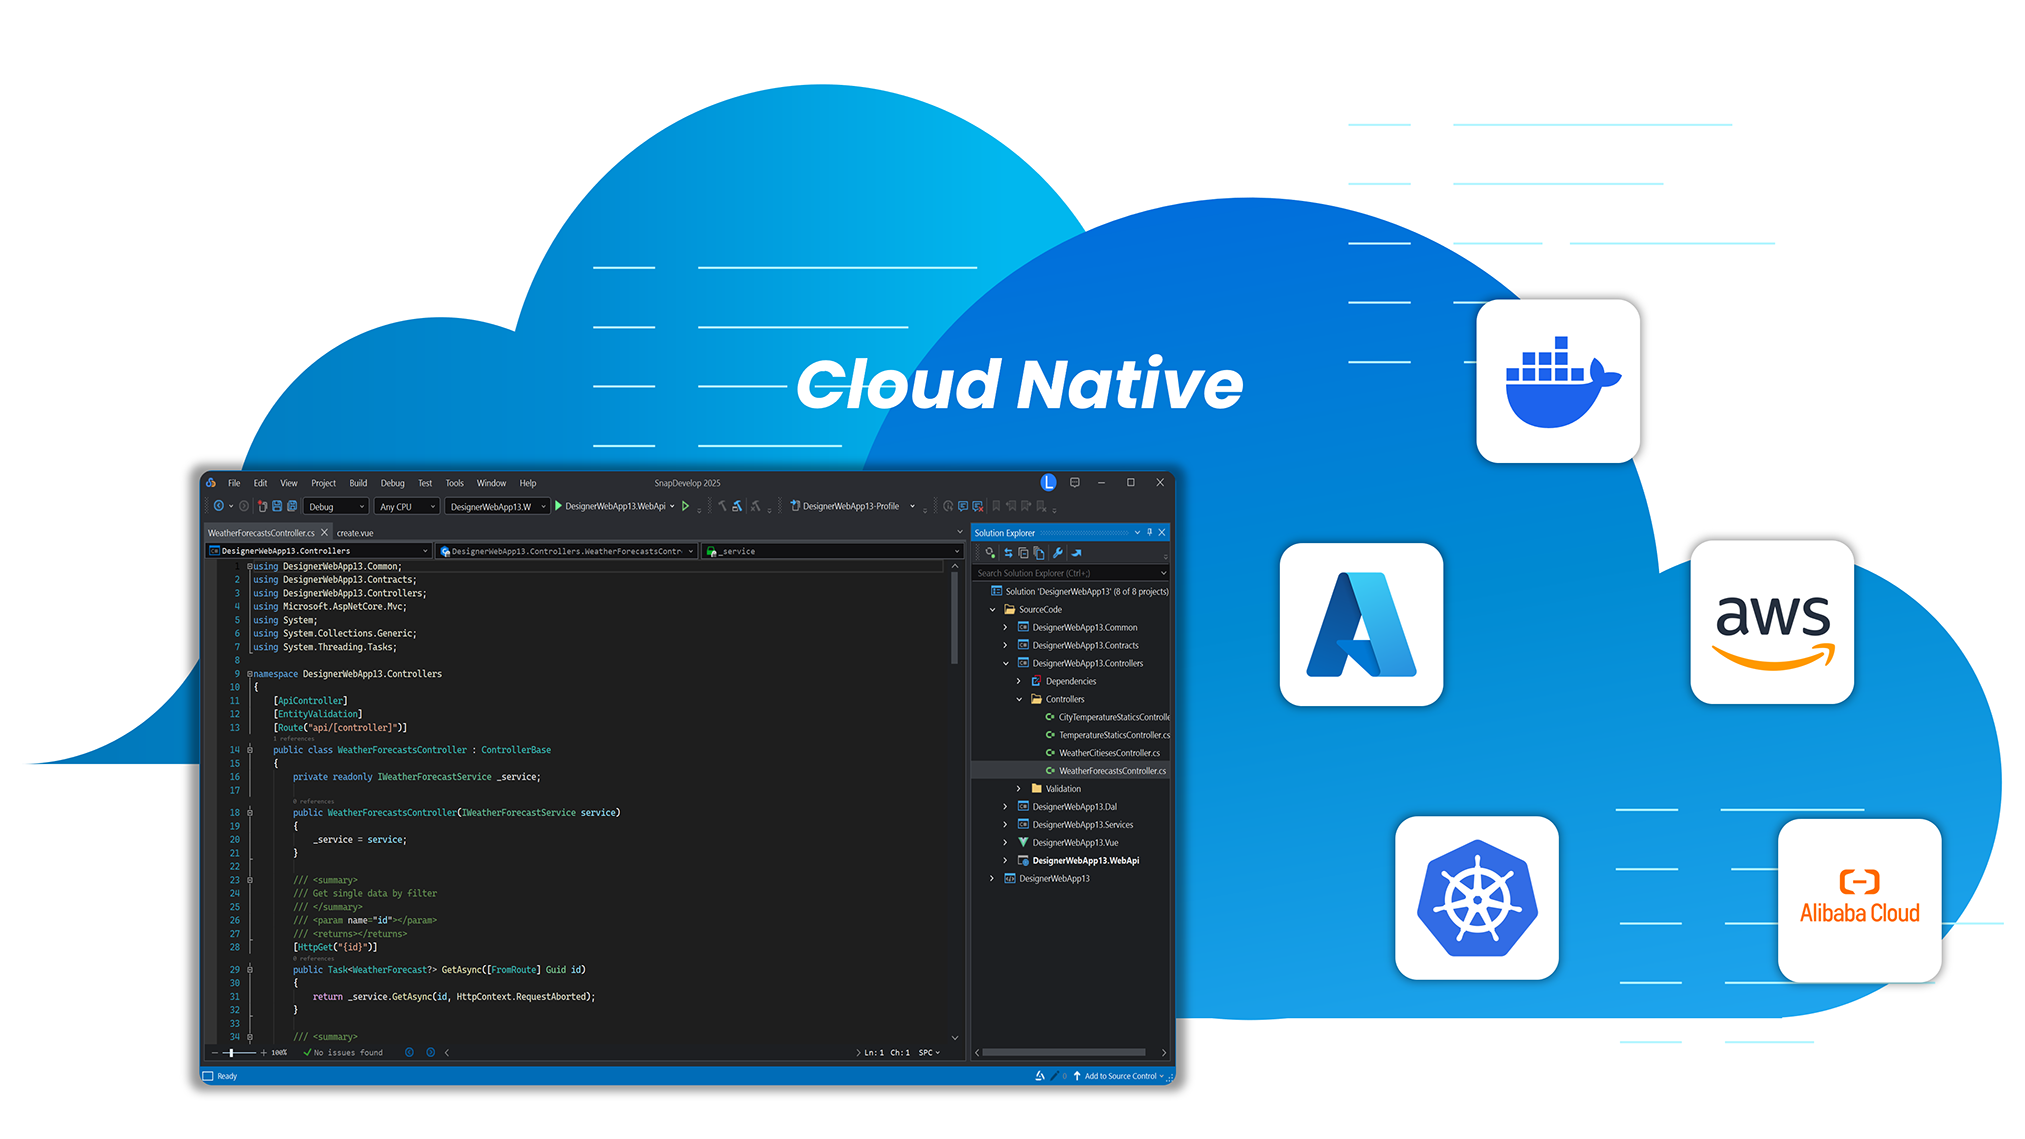
Task: Click the editor vertical scrollbar thumb
Action: [x=954, y=617]
